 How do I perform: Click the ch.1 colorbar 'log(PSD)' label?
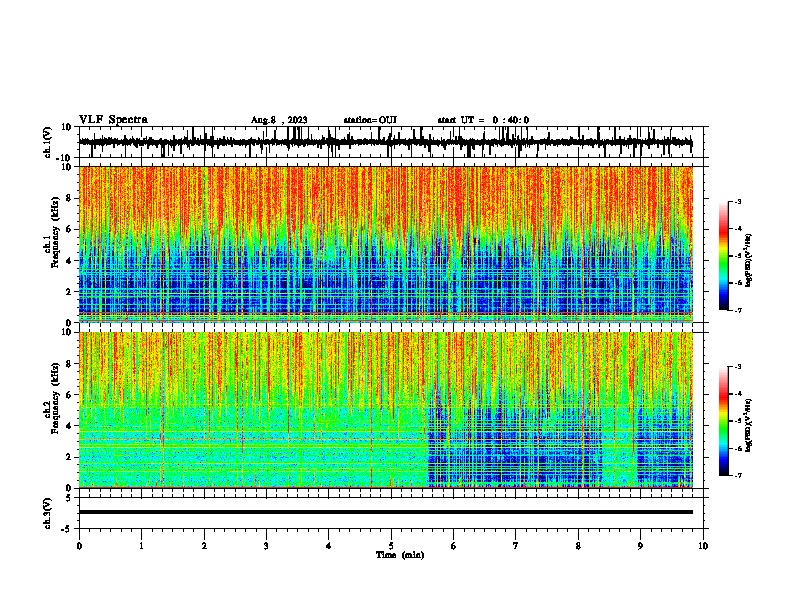(x=748, y=260)
